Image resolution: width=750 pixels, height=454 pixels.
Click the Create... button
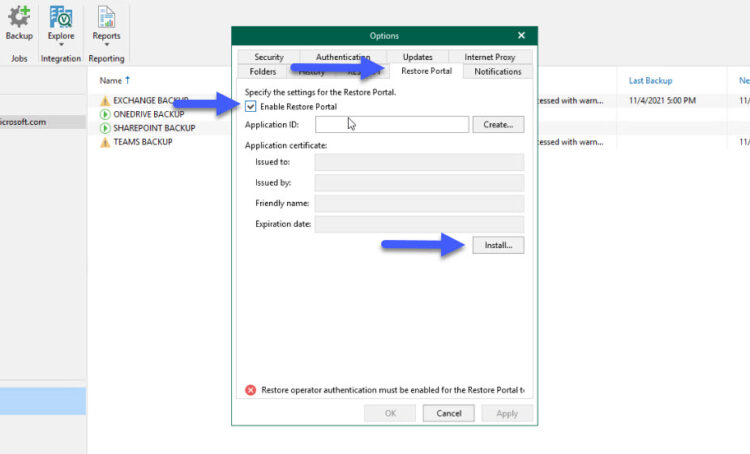pyautogui.click(x=498, y=124)
